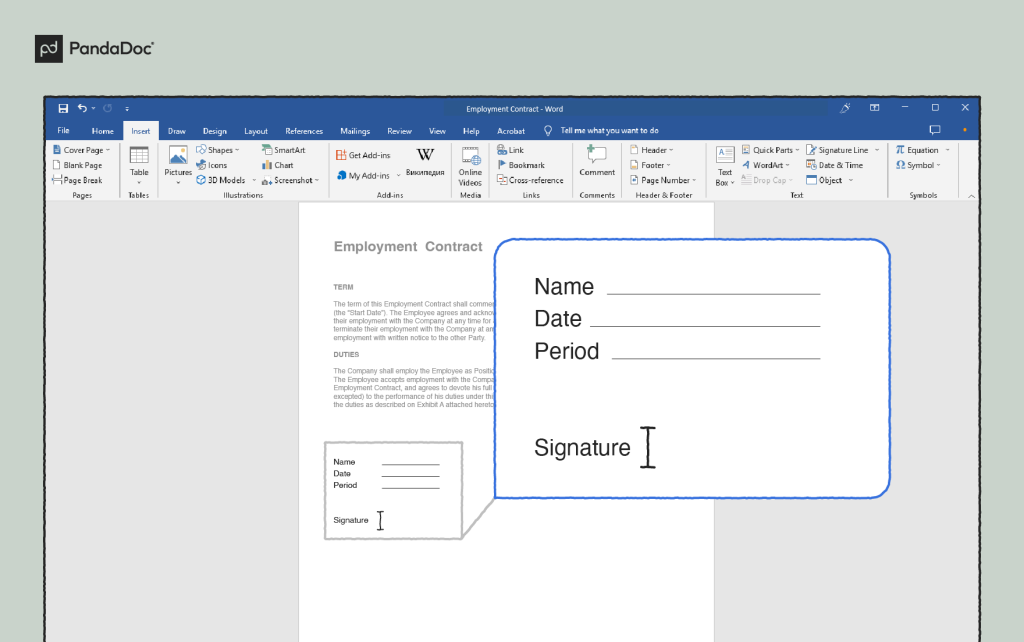Click the Redo icon in title bar
Screen dimensions: 1024x642
click(x=108, y=108)
